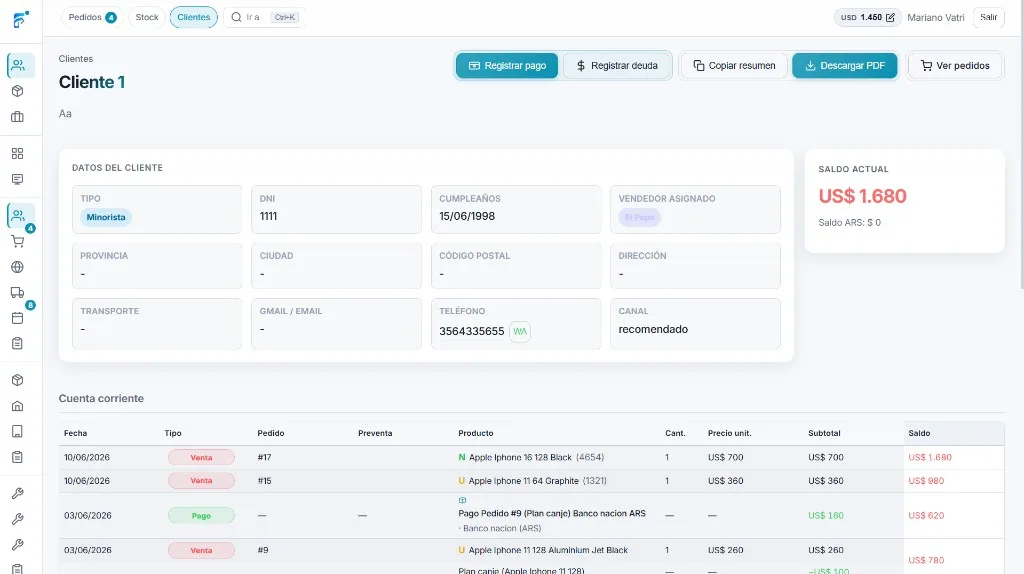
Task: Click order number #15
Action: point(264,481)
